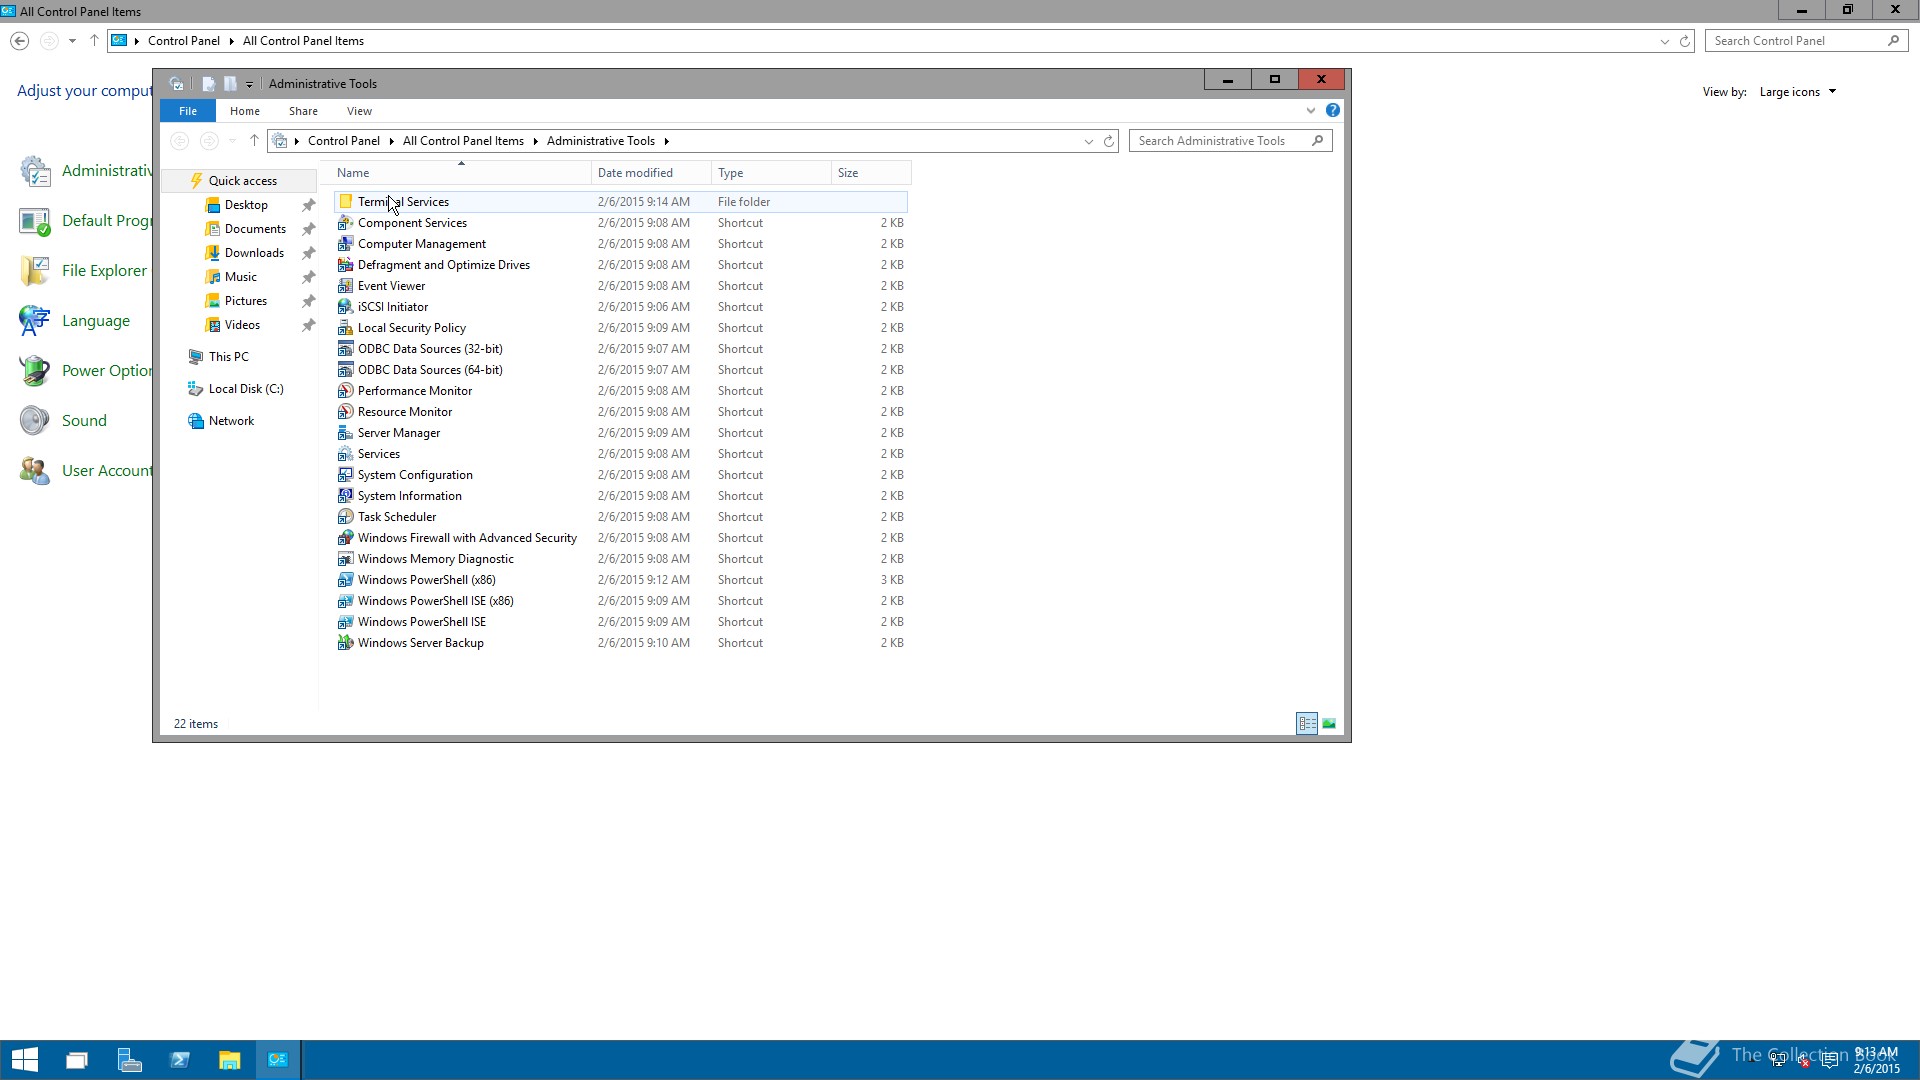The width and height of the screenshot is (1920, 1080).
Task: Launch PowerShell from the taskbar
Action: (180, 1060)
